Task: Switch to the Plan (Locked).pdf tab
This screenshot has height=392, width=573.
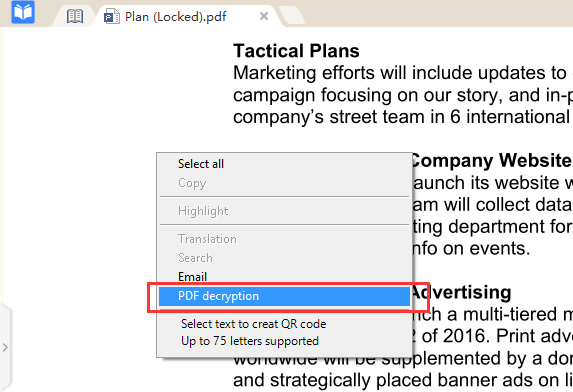Action: pyautogui.click(x=175, y=17)
